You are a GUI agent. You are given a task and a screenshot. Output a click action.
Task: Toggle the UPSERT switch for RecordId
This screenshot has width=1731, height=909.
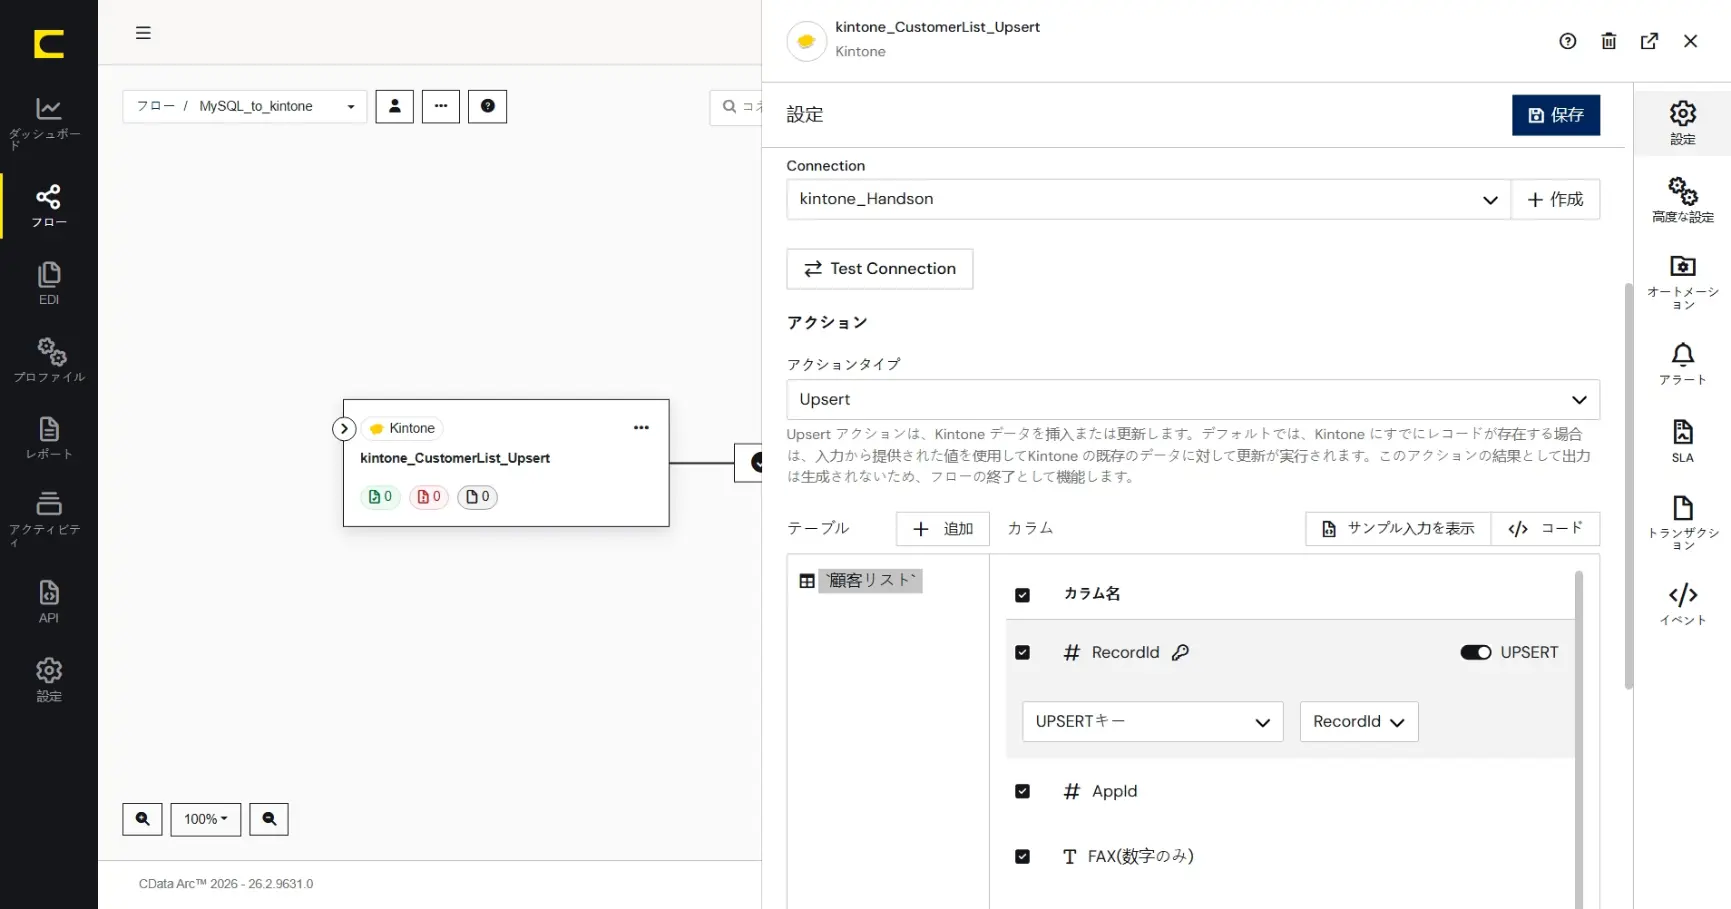click(x=1476, y=653)
